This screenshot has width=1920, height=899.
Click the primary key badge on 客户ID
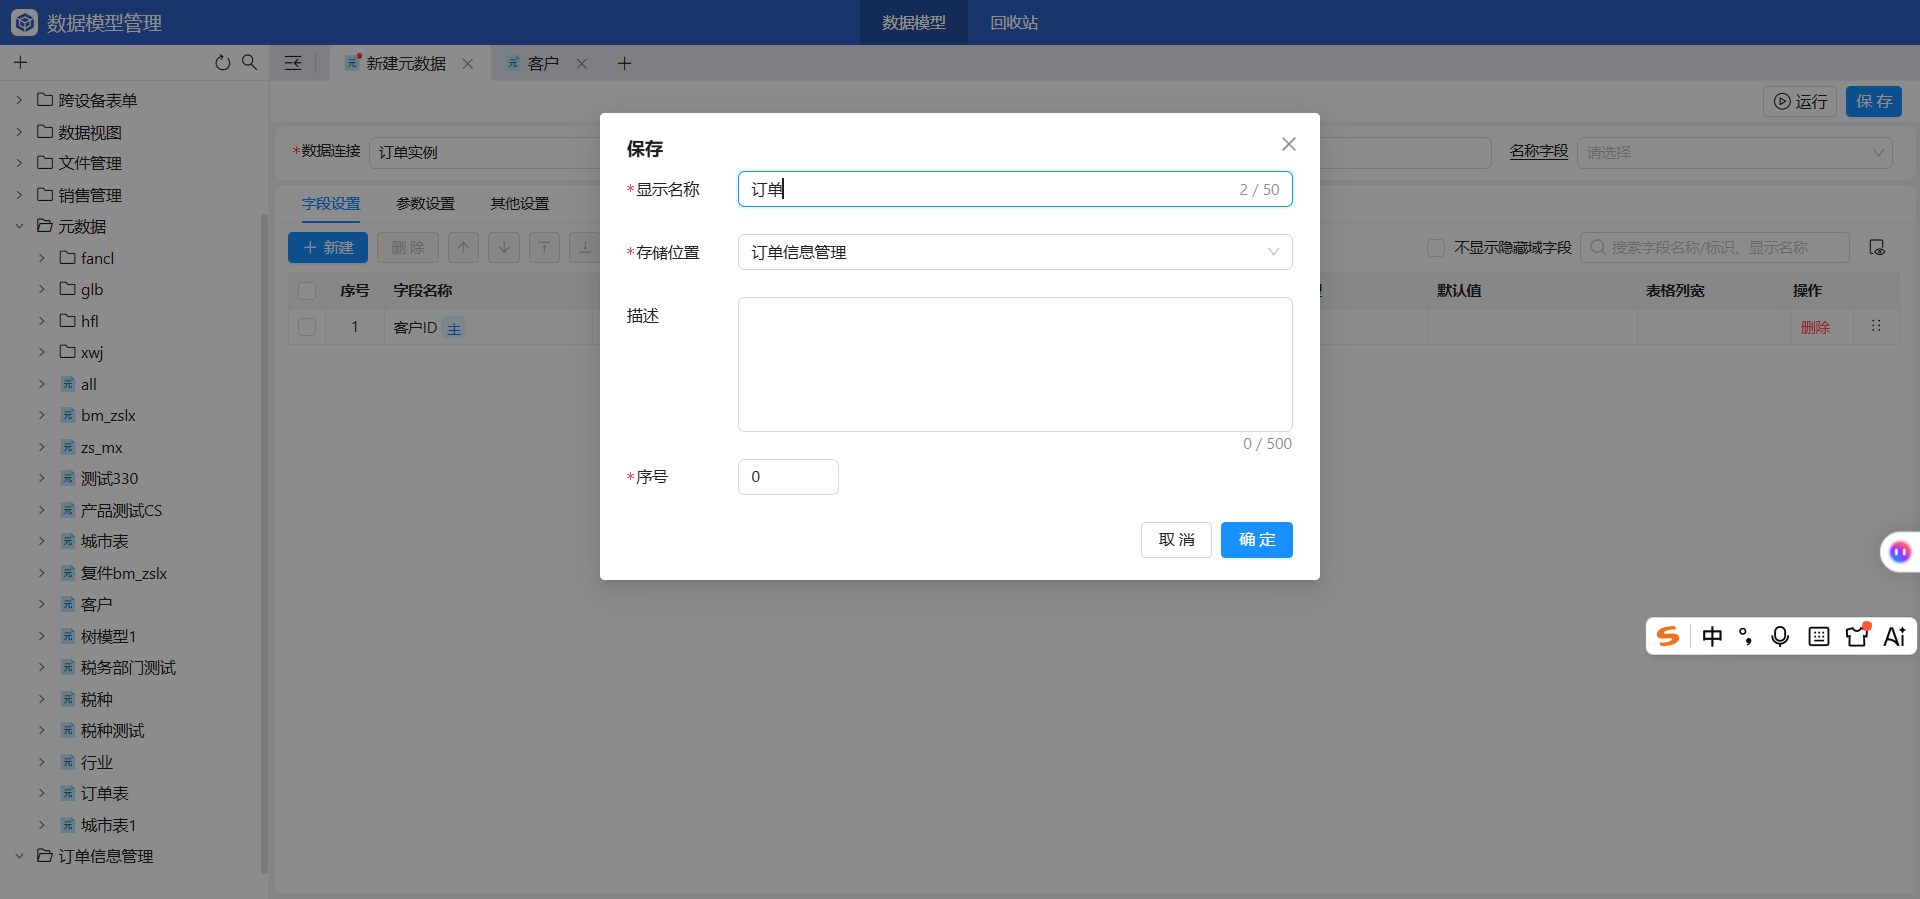tap(454, 328)
